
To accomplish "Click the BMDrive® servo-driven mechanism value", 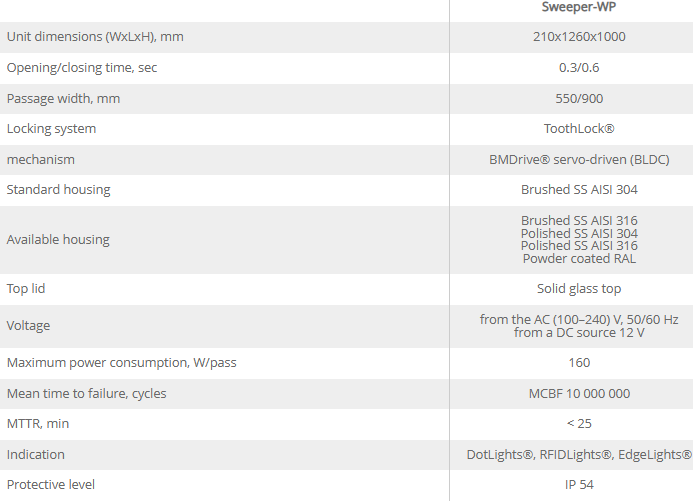I will [x=579, y=159].
